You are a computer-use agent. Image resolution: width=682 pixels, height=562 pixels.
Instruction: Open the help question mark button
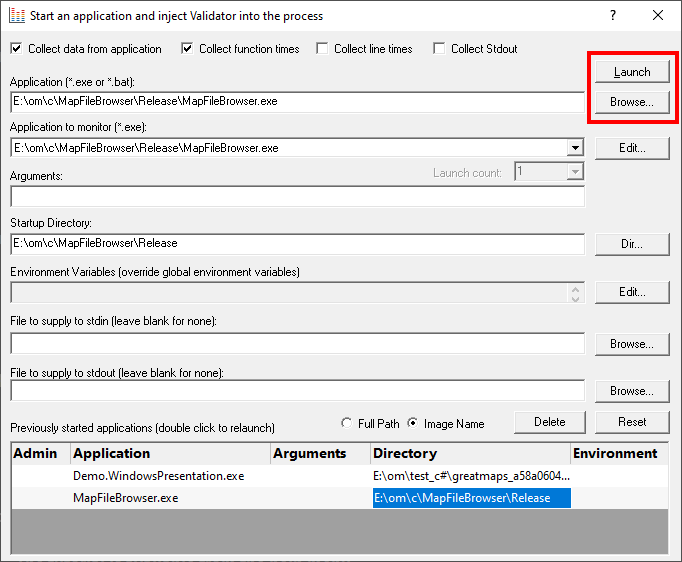[613, 15]
